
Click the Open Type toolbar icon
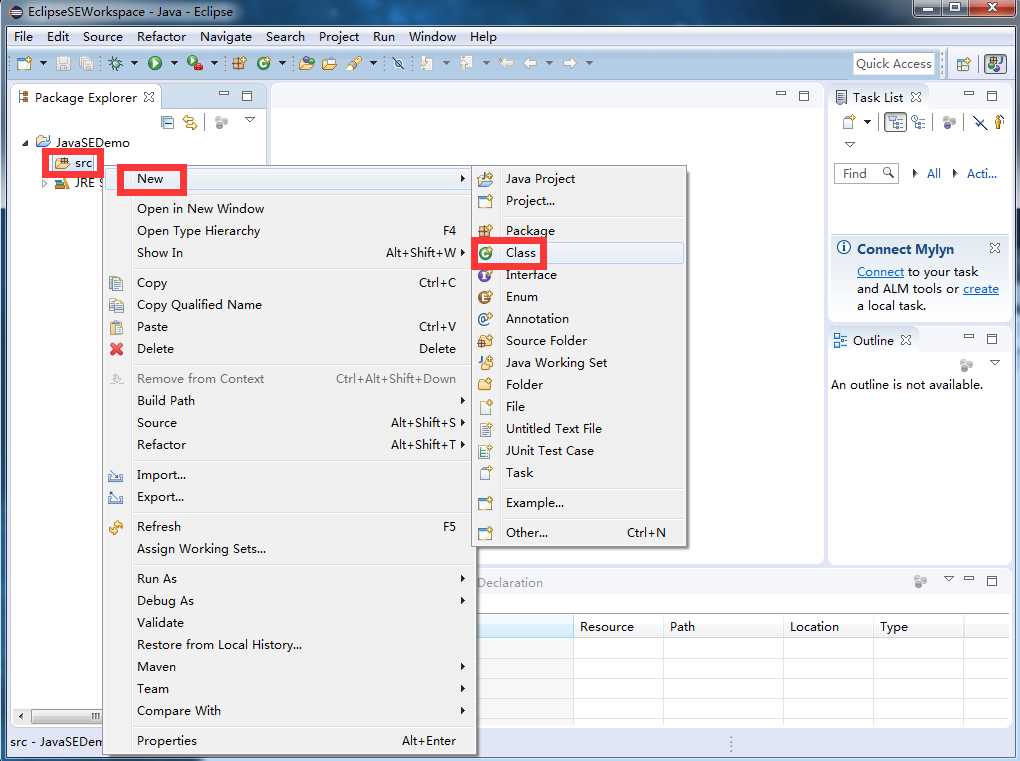pyautogui.click(x=306, y=63)
